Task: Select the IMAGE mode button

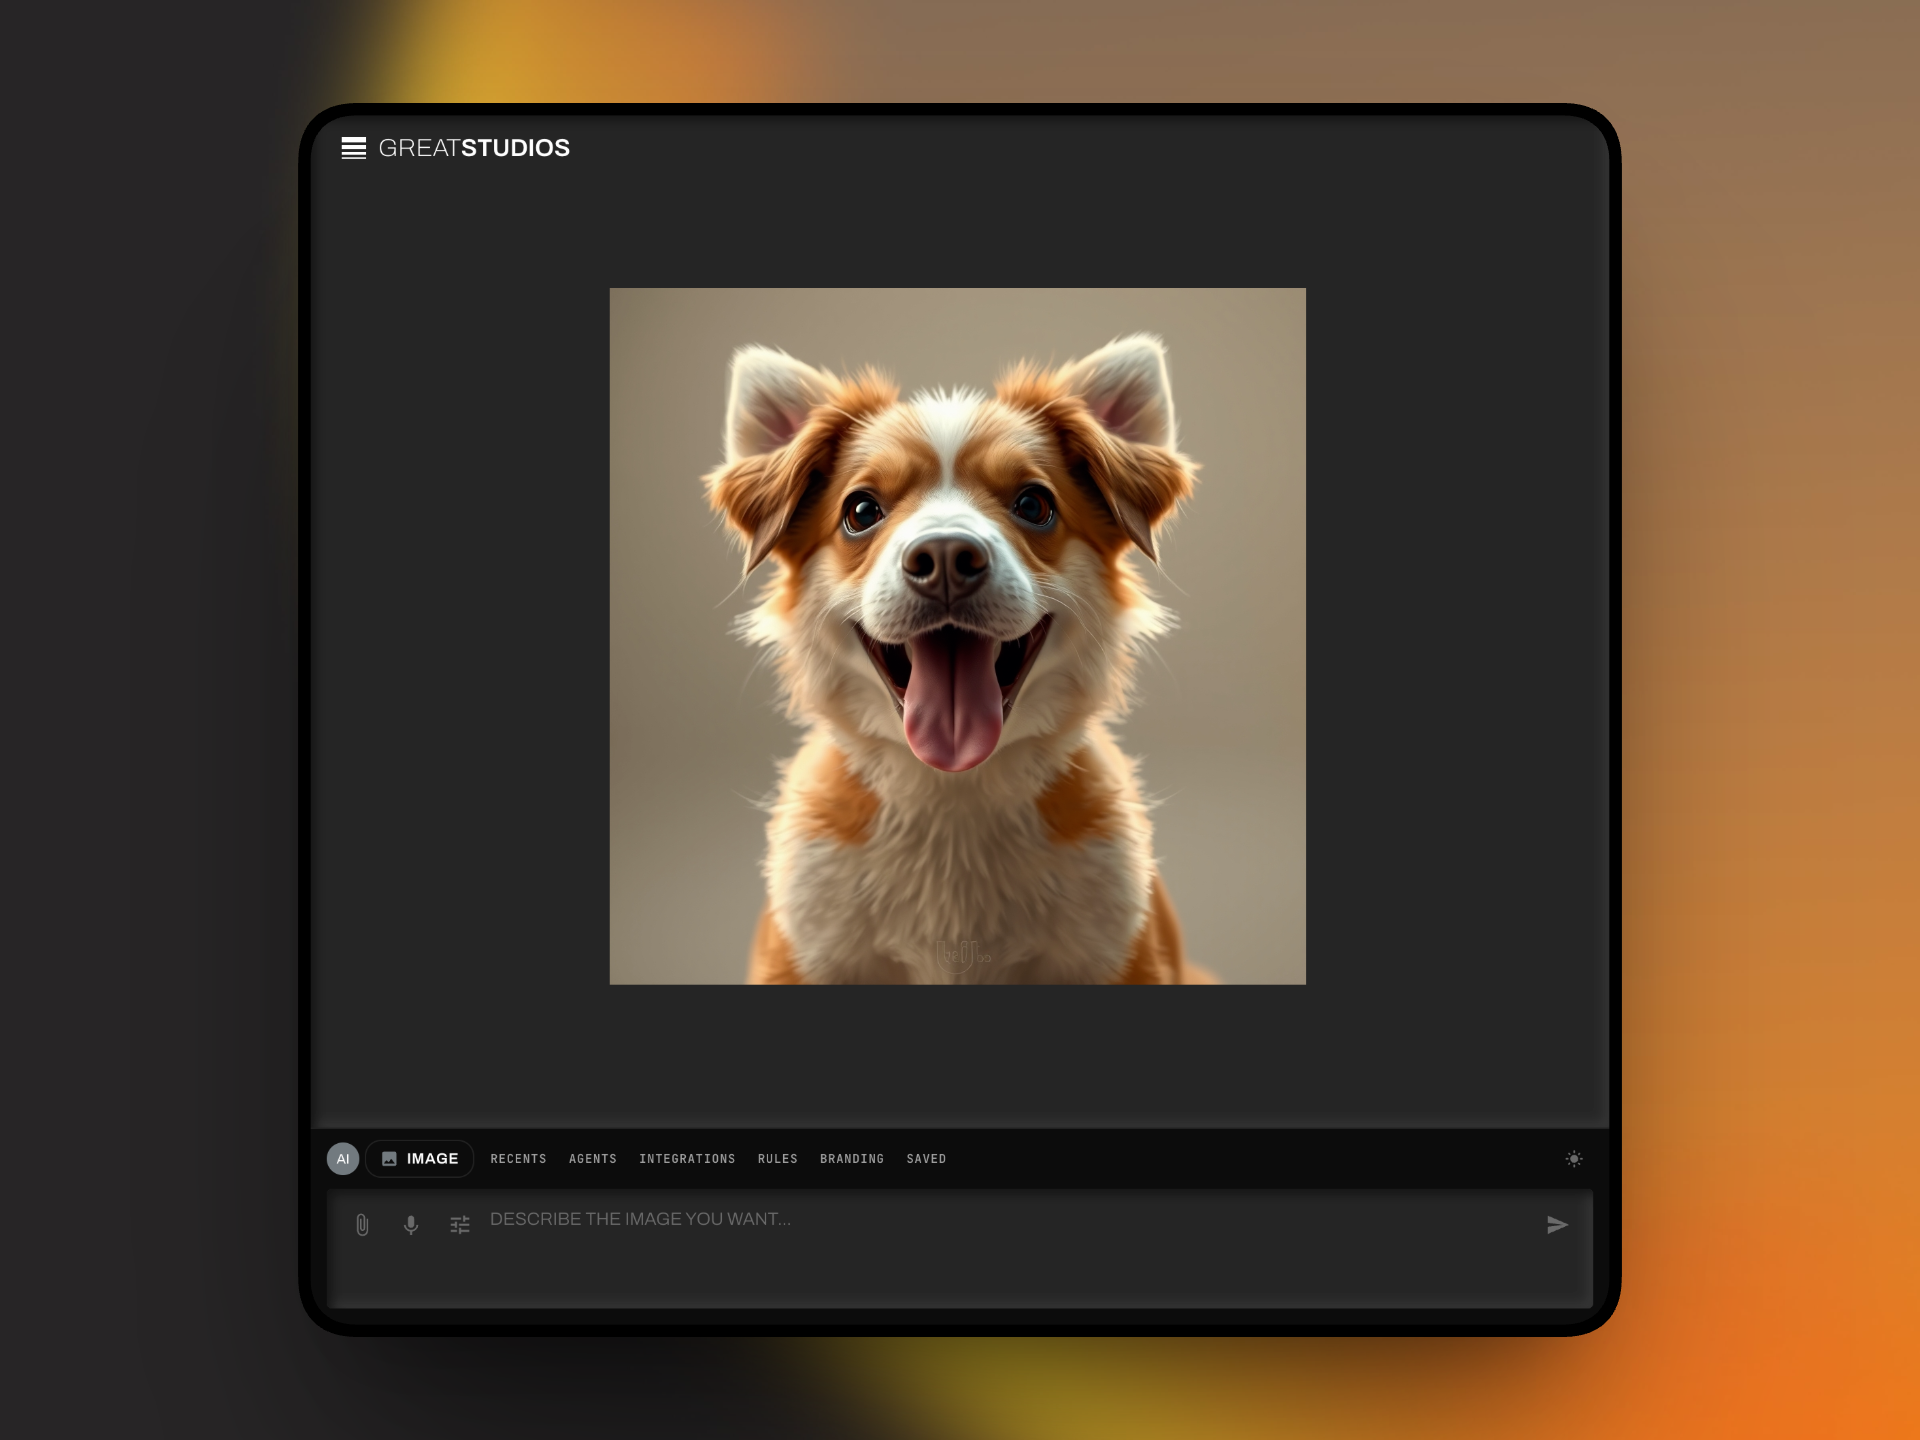Action: 420,1159
